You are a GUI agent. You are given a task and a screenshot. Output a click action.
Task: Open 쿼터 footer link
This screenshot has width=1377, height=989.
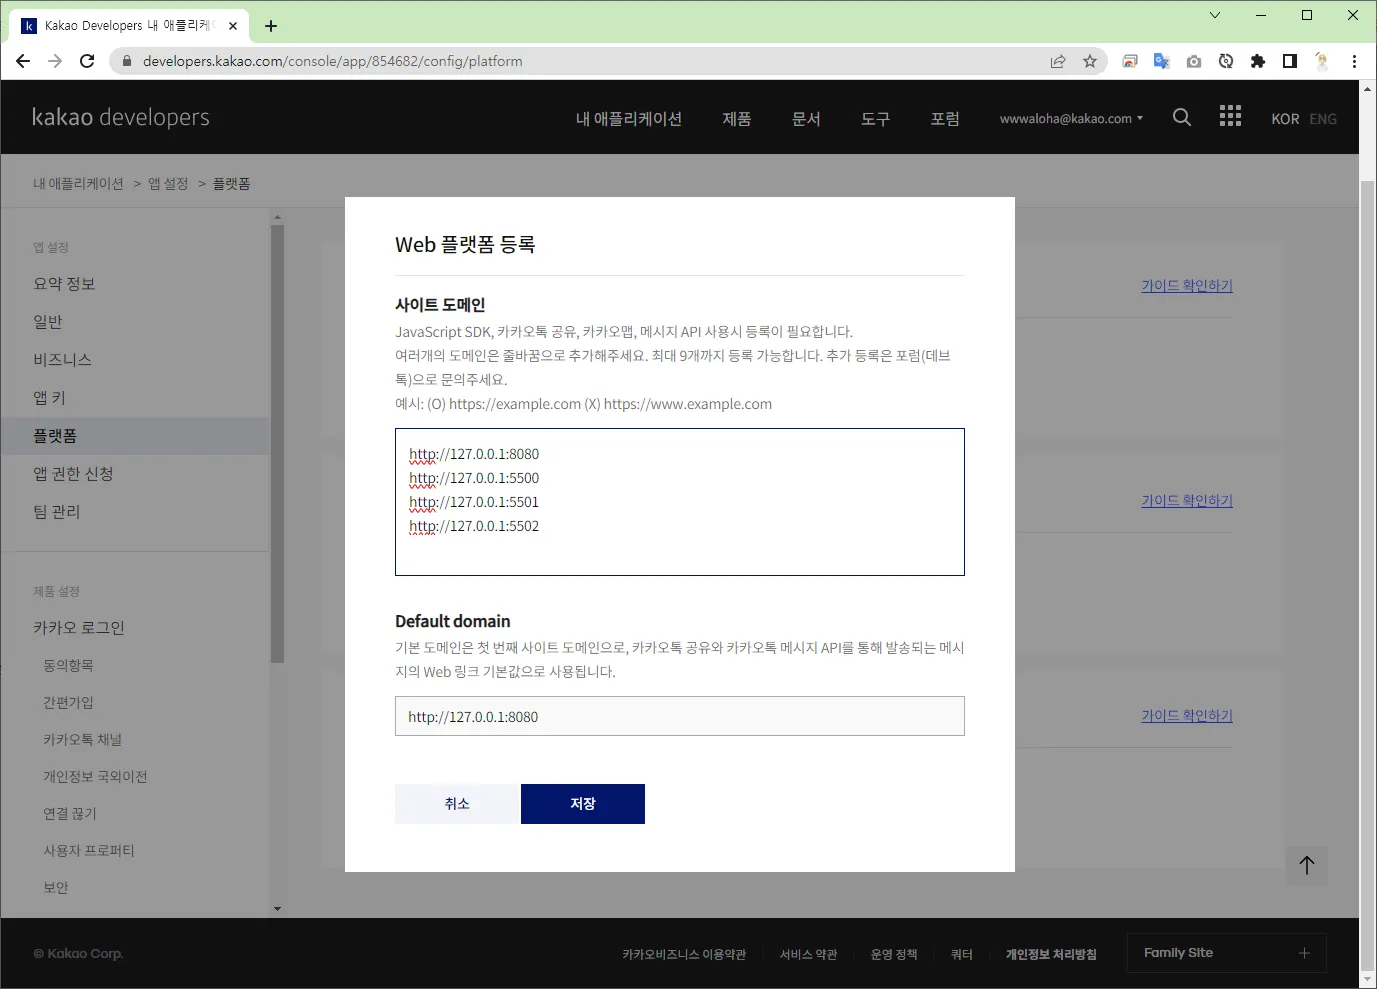click(x=962, y=954)
